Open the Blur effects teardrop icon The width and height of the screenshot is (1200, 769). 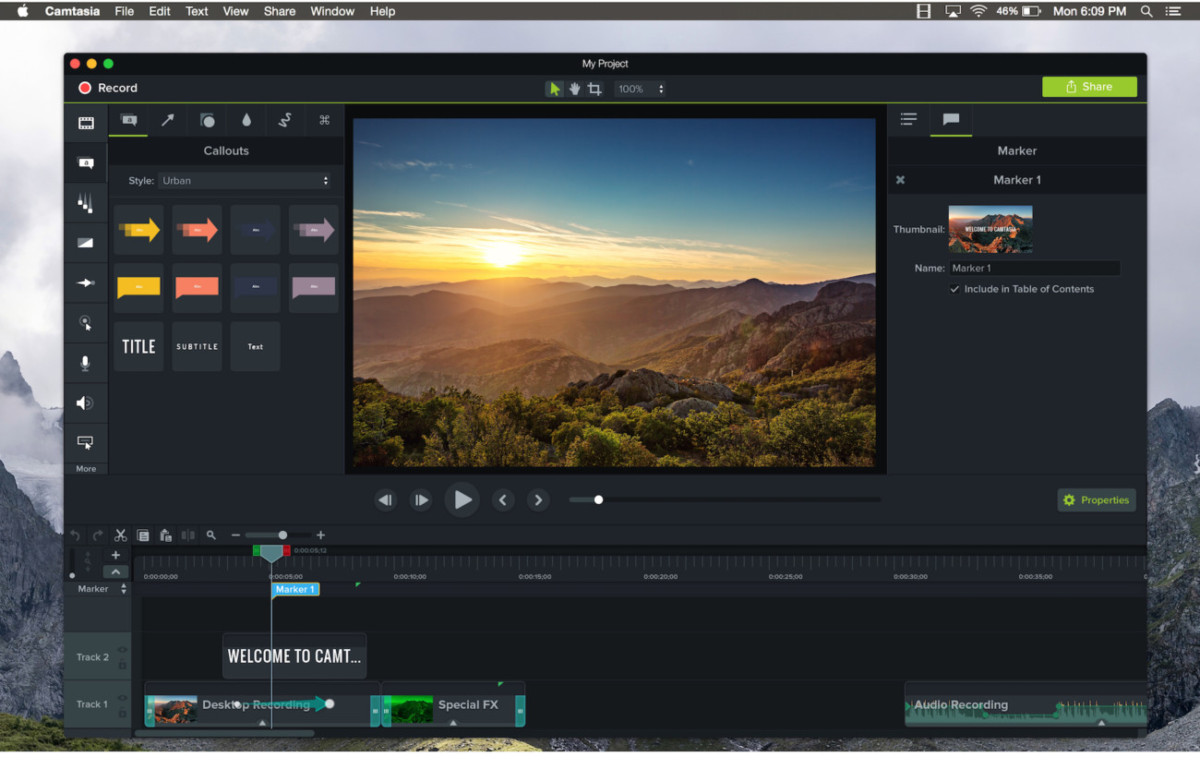[x=246, y=120]
